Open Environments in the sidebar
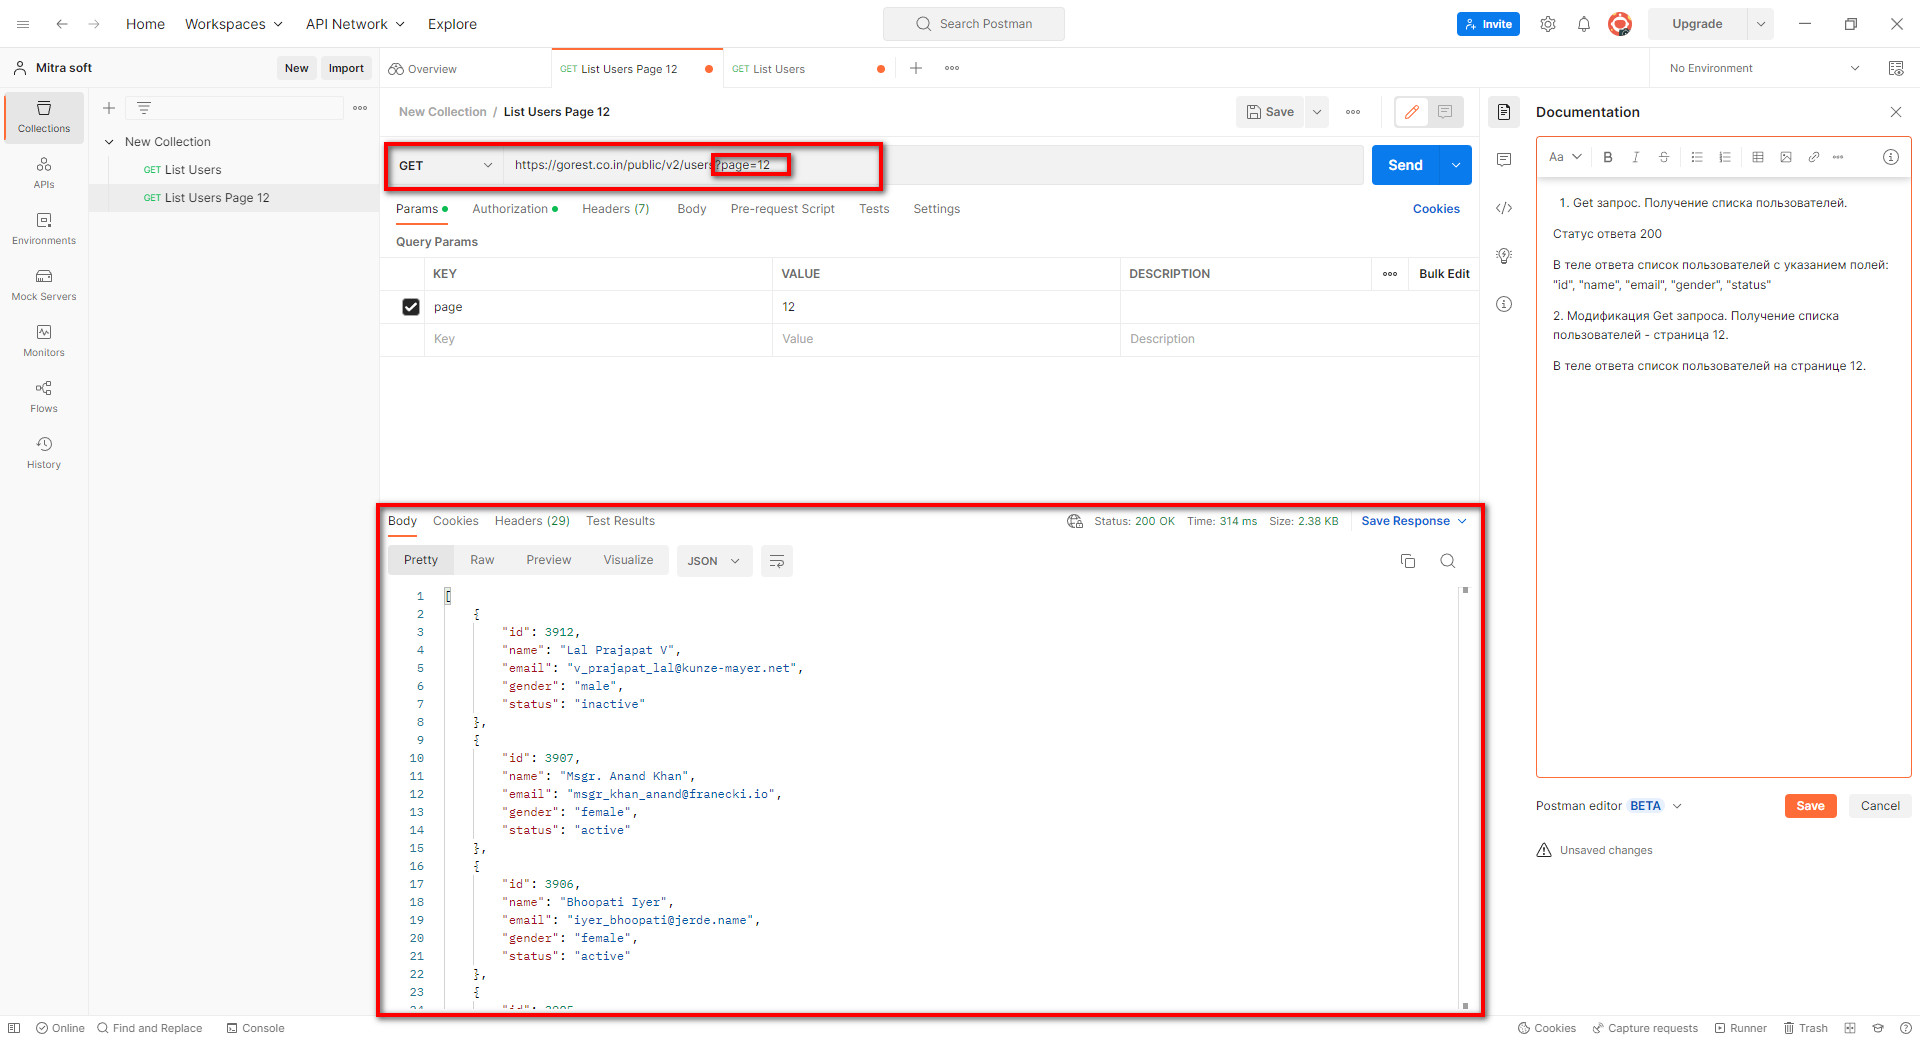This screenshot has height=1040, width=1920. tap(44, 229)
